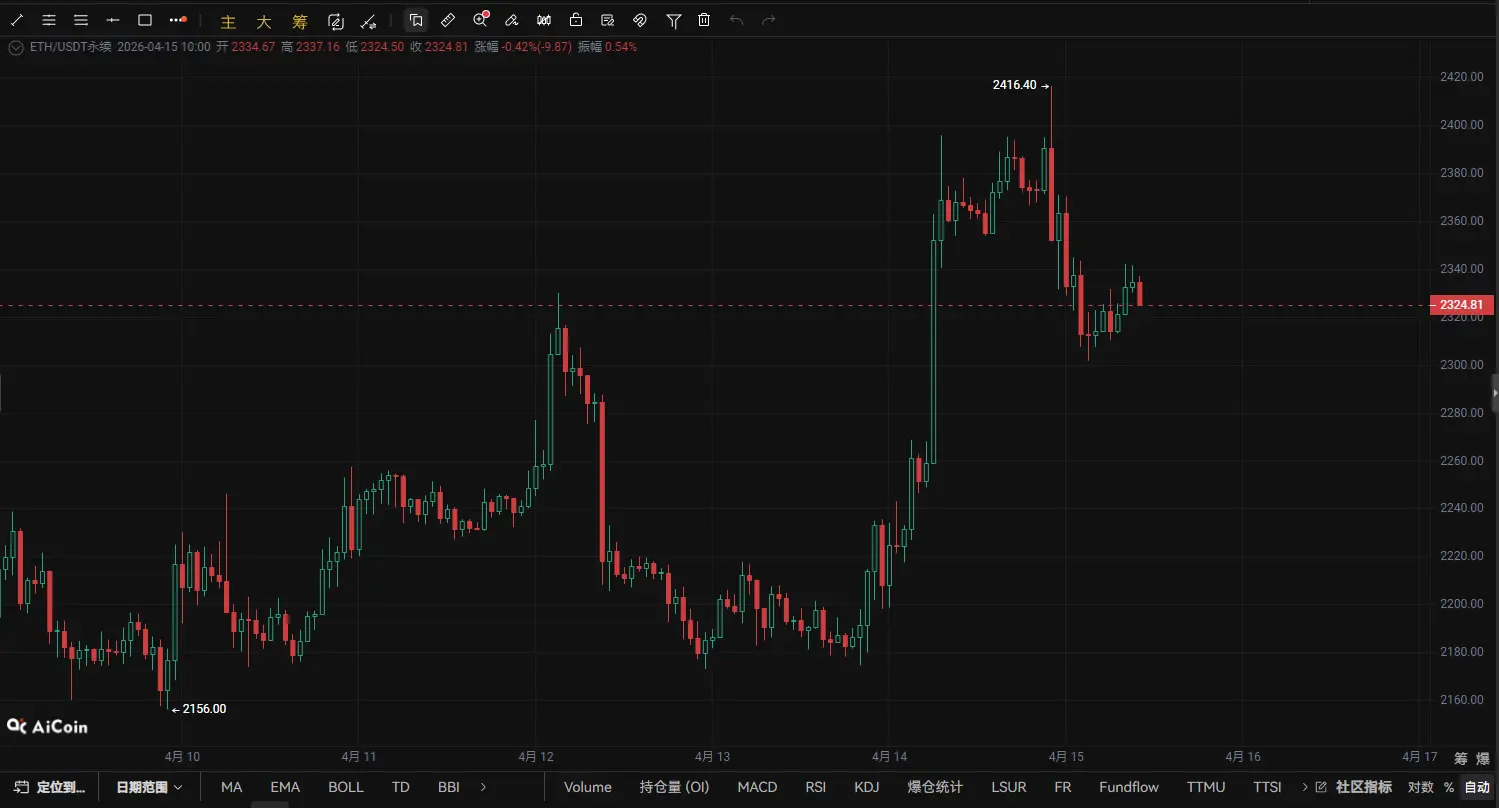1499x808 pixels.
Task: Click the 爆 liquidation icon below price axis
Action: tap(1482, 759)
